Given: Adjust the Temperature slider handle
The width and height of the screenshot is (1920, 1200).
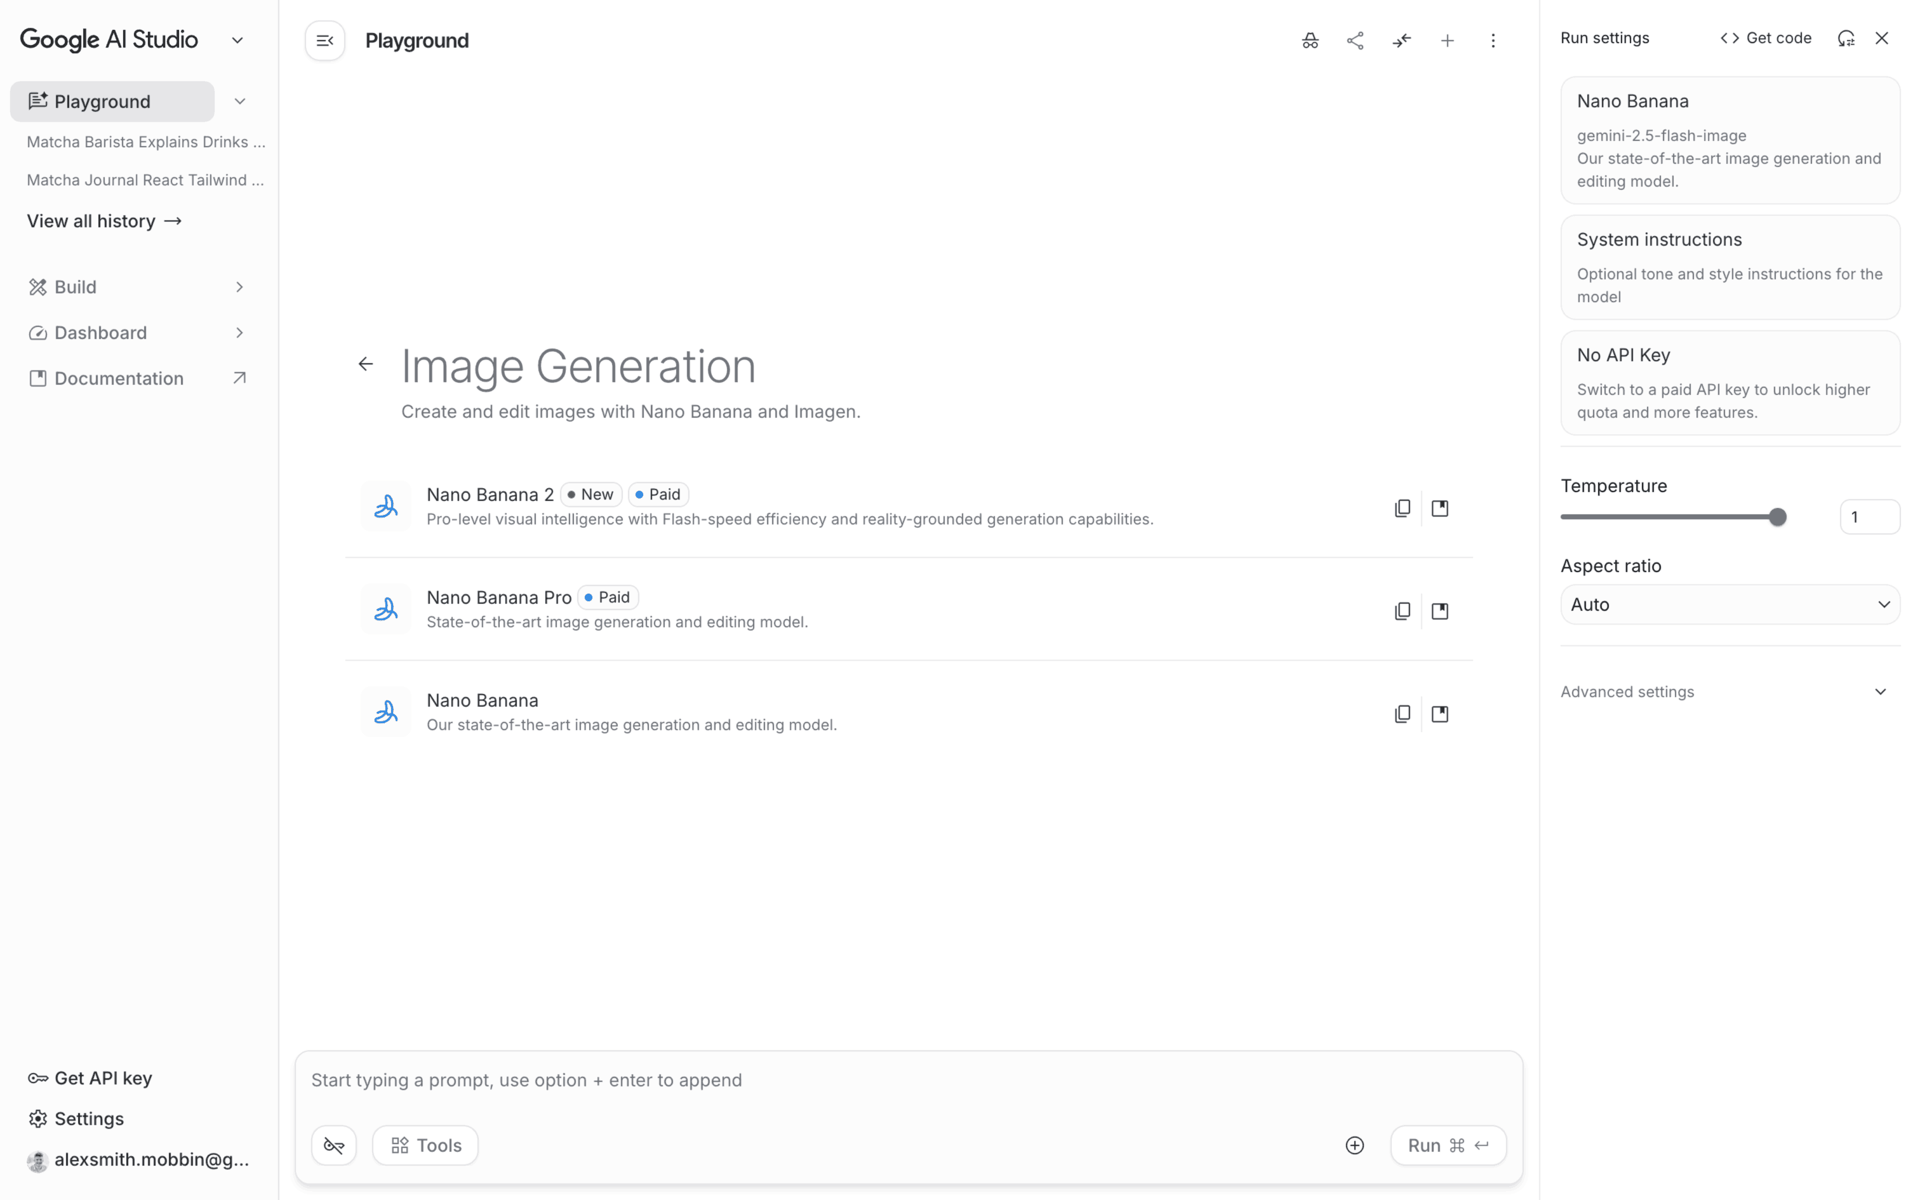Looking at the screenshot, I should [x=1777, y=517].
